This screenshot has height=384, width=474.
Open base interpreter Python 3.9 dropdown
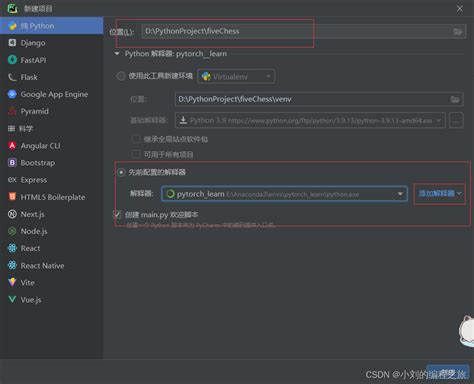310,120
